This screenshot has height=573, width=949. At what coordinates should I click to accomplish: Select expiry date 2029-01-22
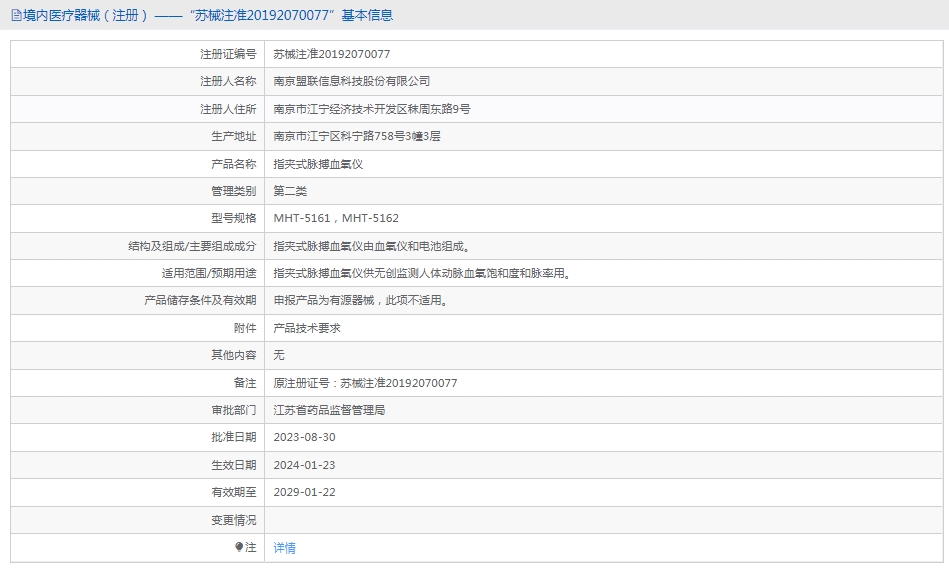(304, 492)
